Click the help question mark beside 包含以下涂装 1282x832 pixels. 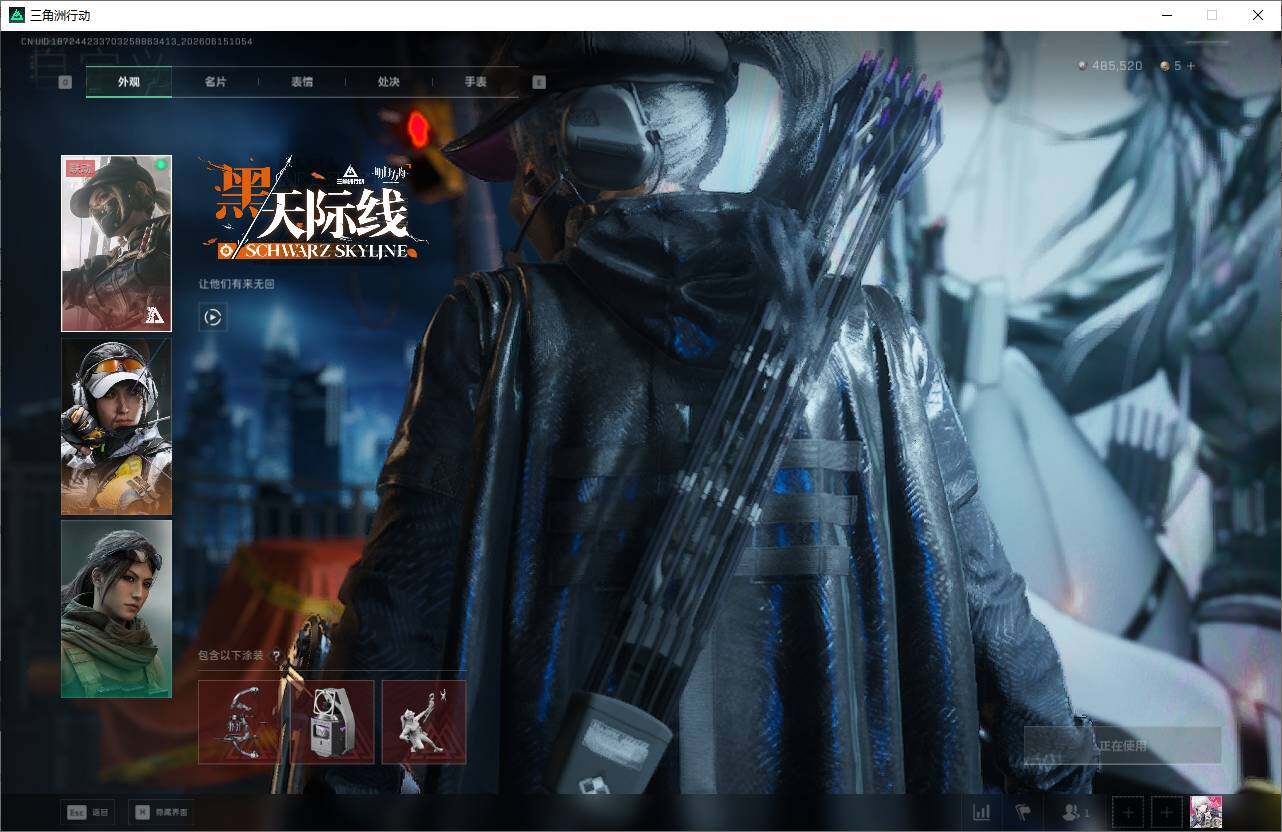click(x=276, y=656)
